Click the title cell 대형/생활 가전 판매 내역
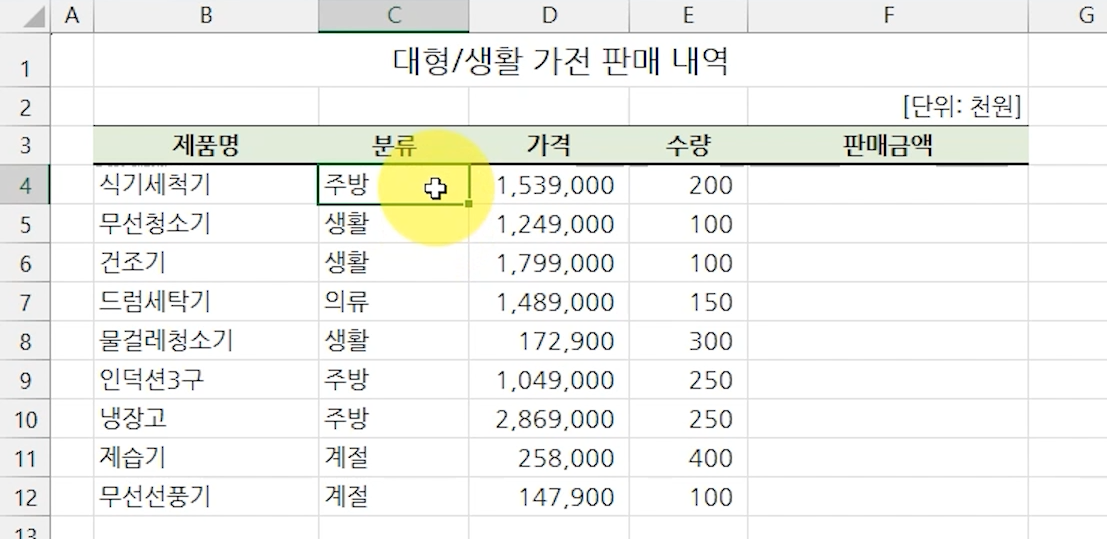Image resolution: width=1107 pixels, height=539 pixels. (561, 60)
